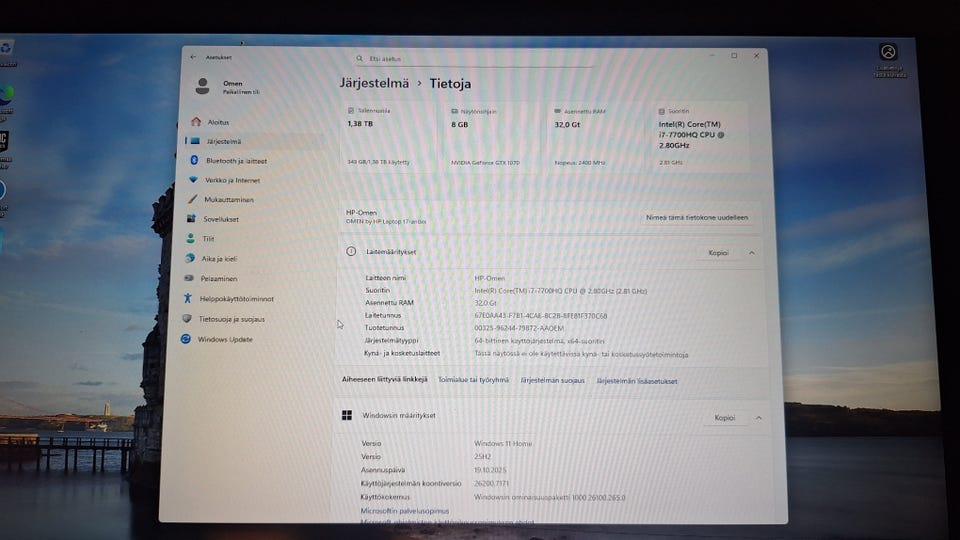Click the accessibility figure icon
Screen dimensions: 960x540
point(187,298)
